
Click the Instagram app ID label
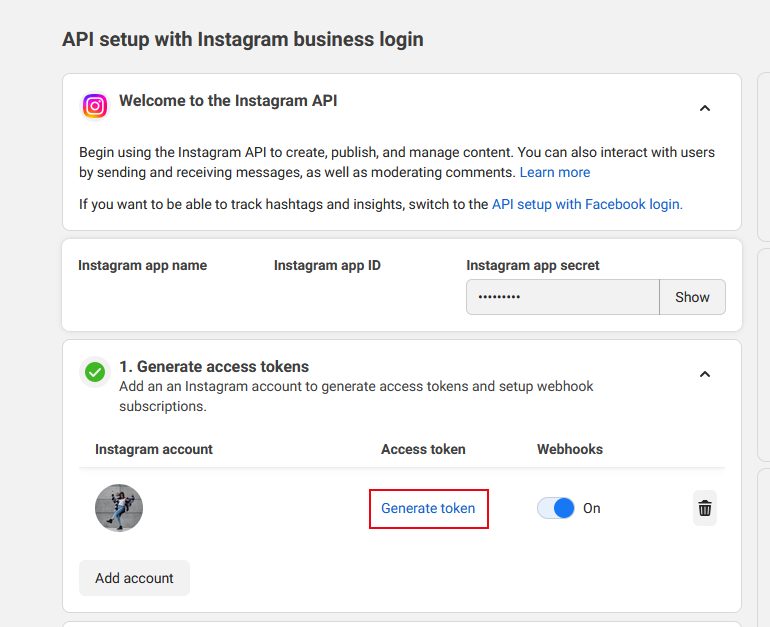tap(327, 266)
